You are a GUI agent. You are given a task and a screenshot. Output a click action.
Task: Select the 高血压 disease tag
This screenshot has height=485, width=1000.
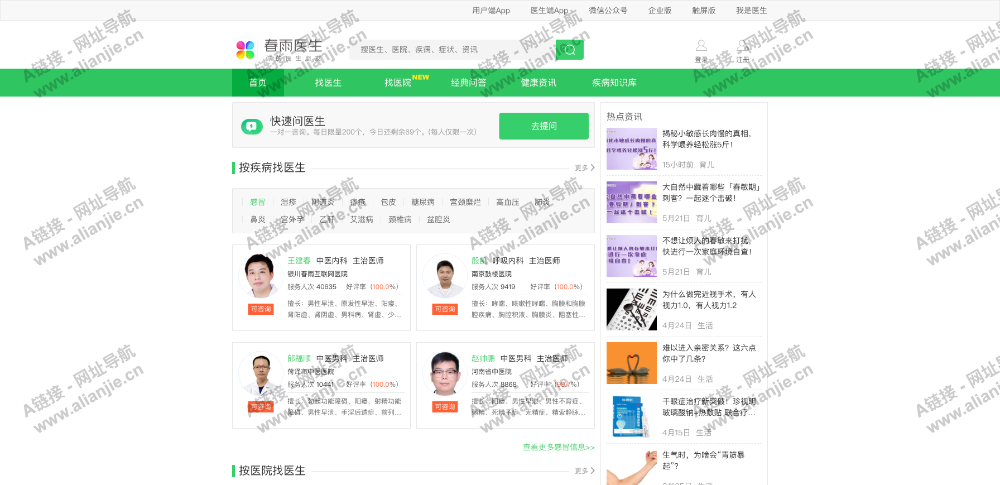pyautogui.click(x=508, y=202)
